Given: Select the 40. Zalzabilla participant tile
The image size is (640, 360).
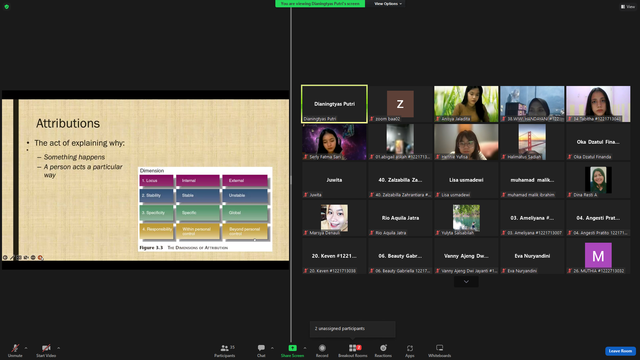Looking at the screenshot, I should (400, 180).
